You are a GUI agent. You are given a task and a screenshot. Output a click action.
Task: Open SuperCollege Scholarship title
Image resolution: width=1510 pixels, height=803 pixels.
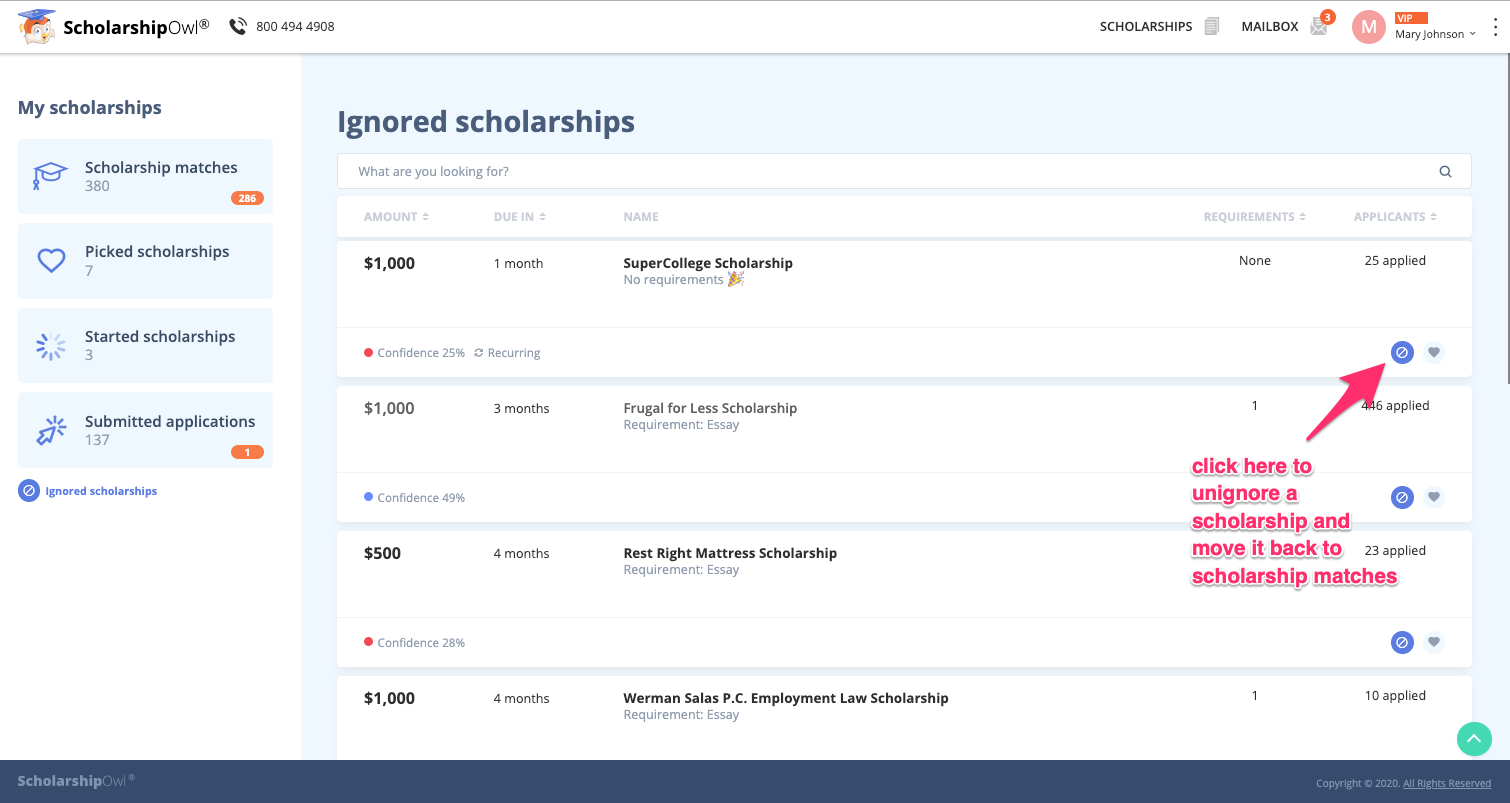(x=708, y=263)
